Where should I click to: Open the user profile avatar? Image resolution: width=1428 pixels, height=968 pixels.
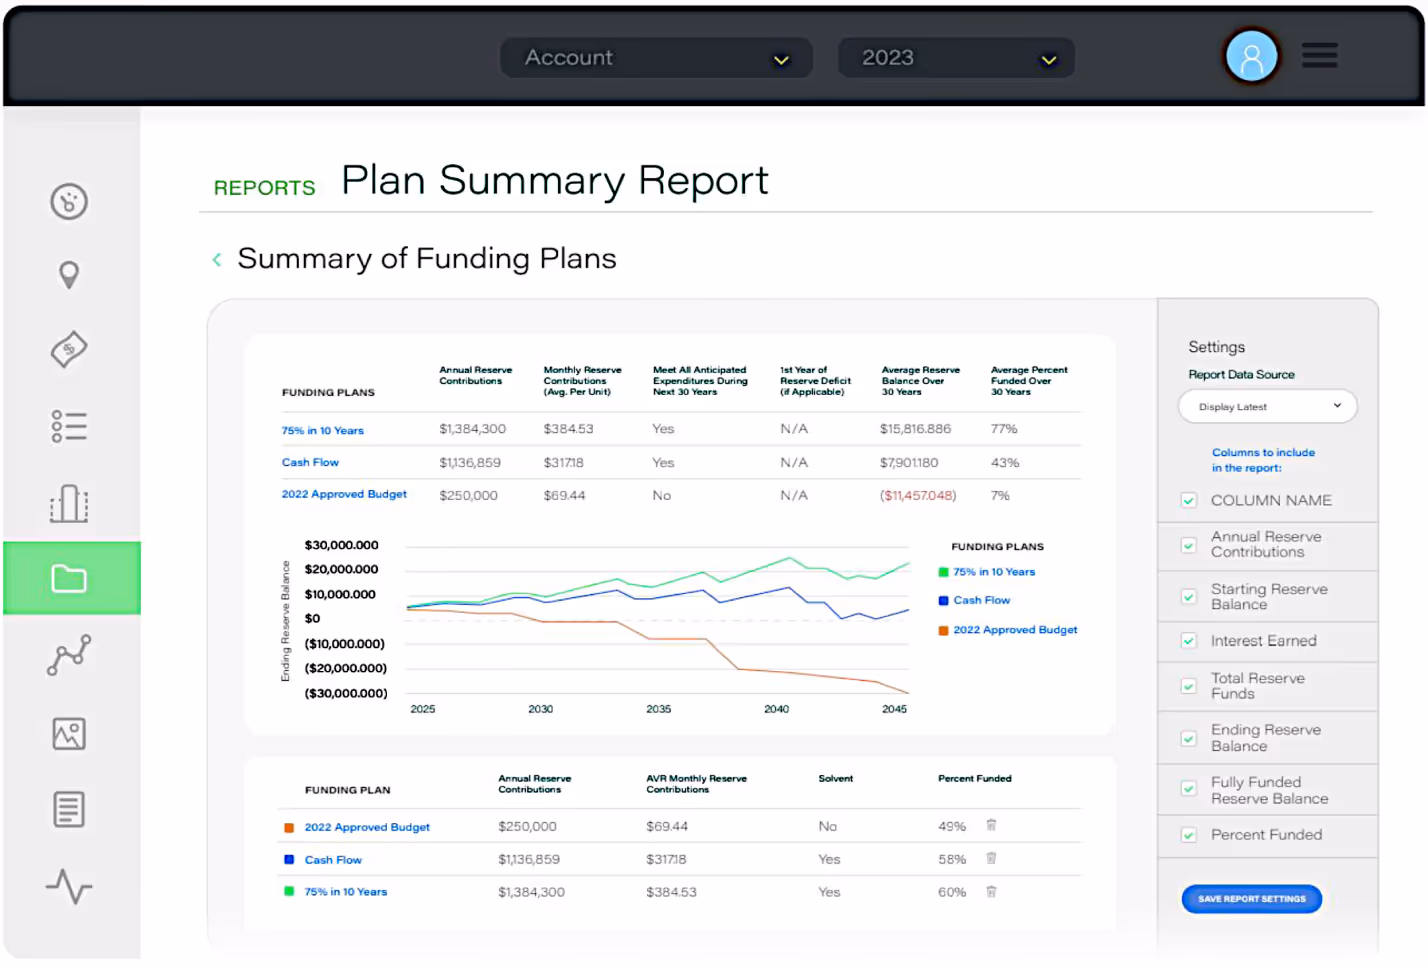point(1251,57)
